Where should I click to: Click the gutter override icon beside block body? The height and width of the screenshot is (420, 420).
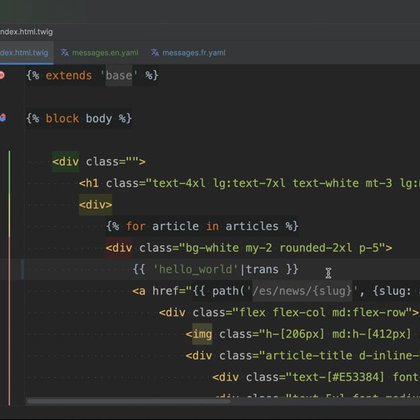tap(3, 118)
